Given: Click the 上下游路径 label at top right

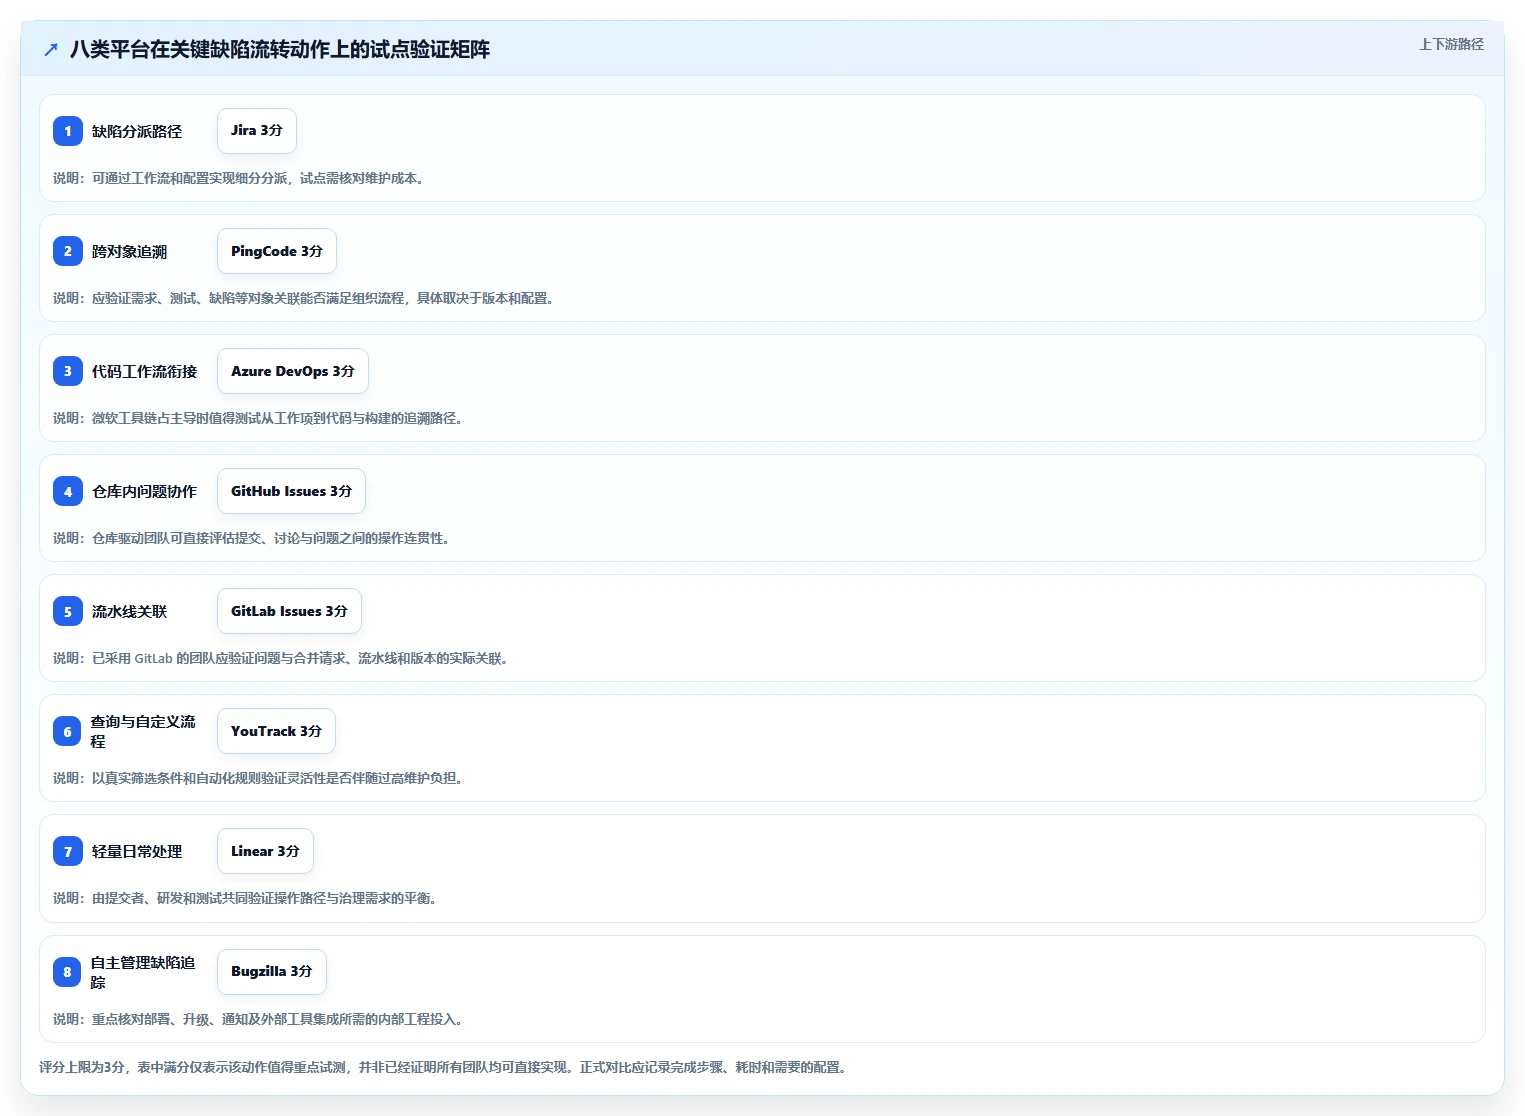Looking at the screenshot, I should tap(1451, 44).
